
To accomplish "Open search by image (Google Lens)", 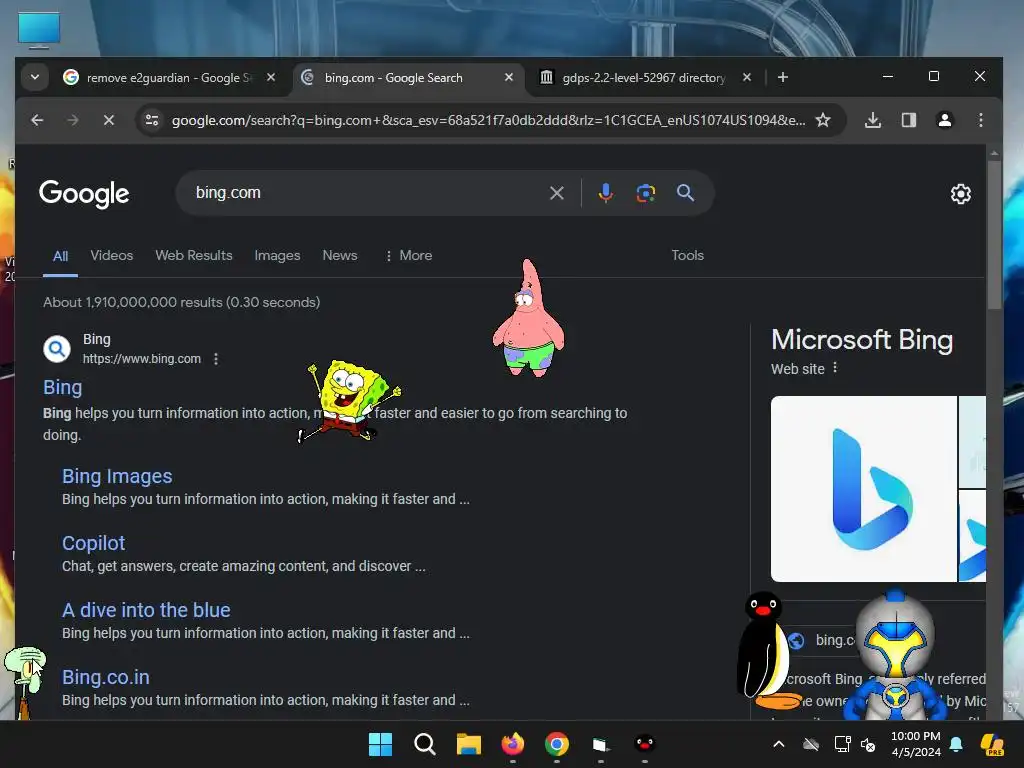I will (645, 193).
